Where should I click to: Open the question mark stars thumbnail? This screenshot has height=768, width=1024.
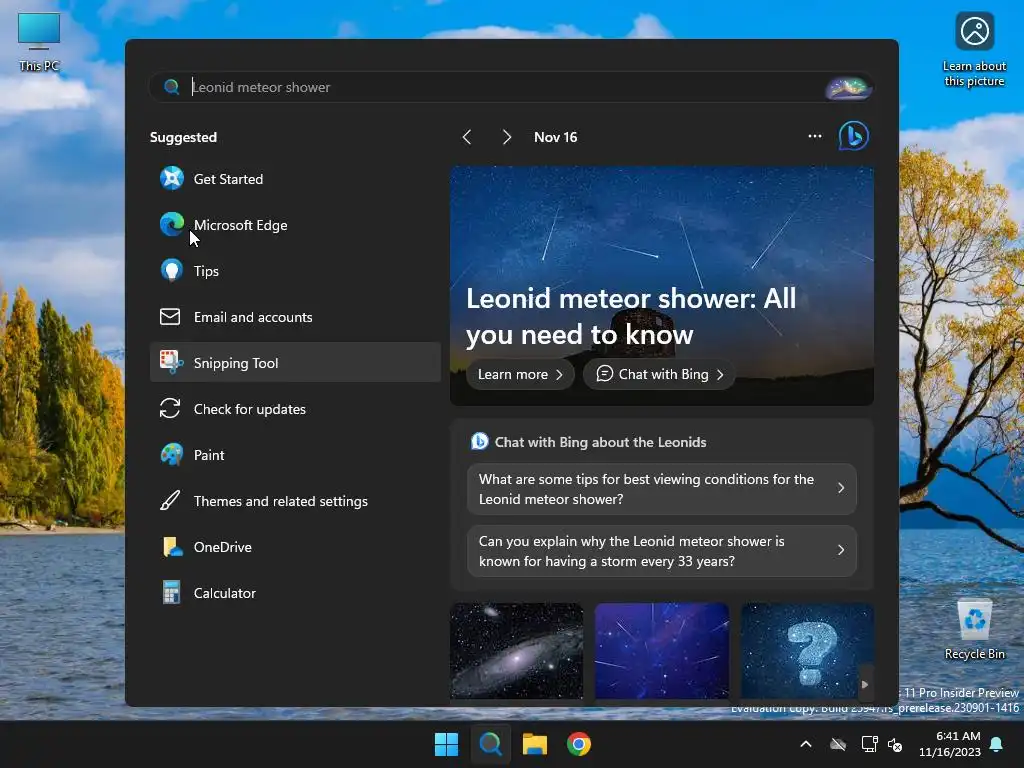pyautogui.click(x=807, y=651)
